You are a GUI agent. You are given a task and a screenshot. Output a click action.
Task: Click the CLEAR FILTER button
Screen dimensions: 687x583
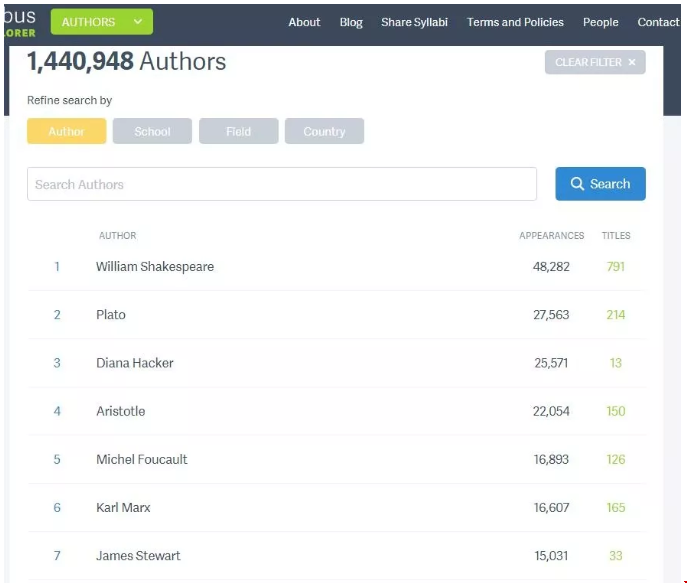tap(595, 62)
